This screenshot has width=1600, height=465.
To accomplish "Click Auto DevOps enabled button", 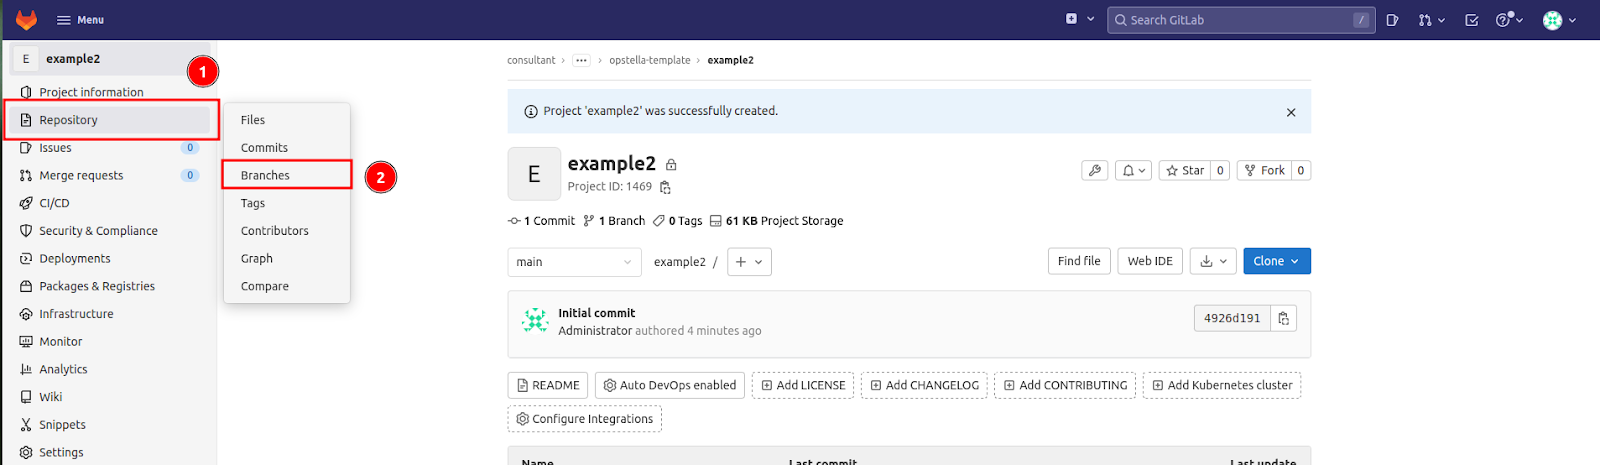I will 670,385.
